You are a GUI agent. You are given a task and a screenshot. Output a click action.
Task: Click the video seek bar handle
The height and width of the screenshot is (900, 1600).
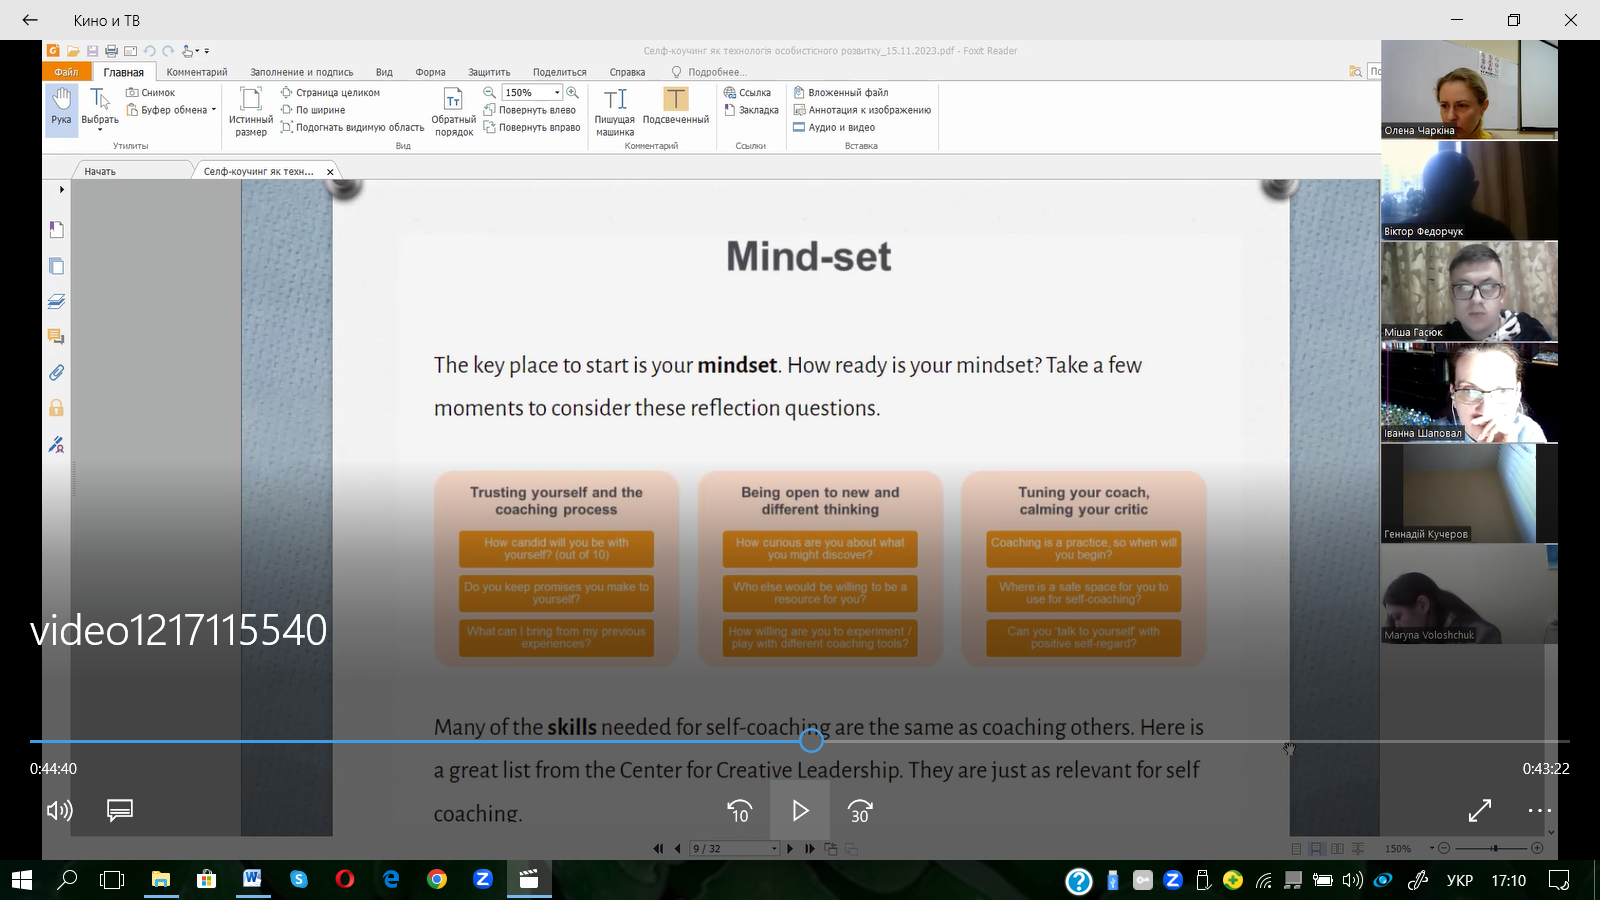click(811, 741)
